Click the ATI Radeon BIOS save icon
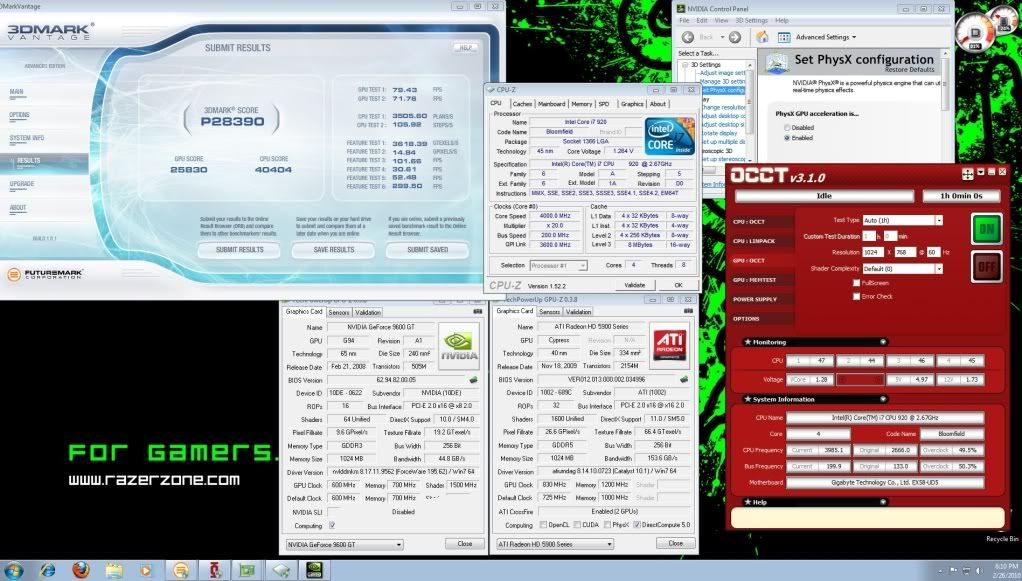The height and width of the screenshot is (581, 1022). click(x=685, y=380)
